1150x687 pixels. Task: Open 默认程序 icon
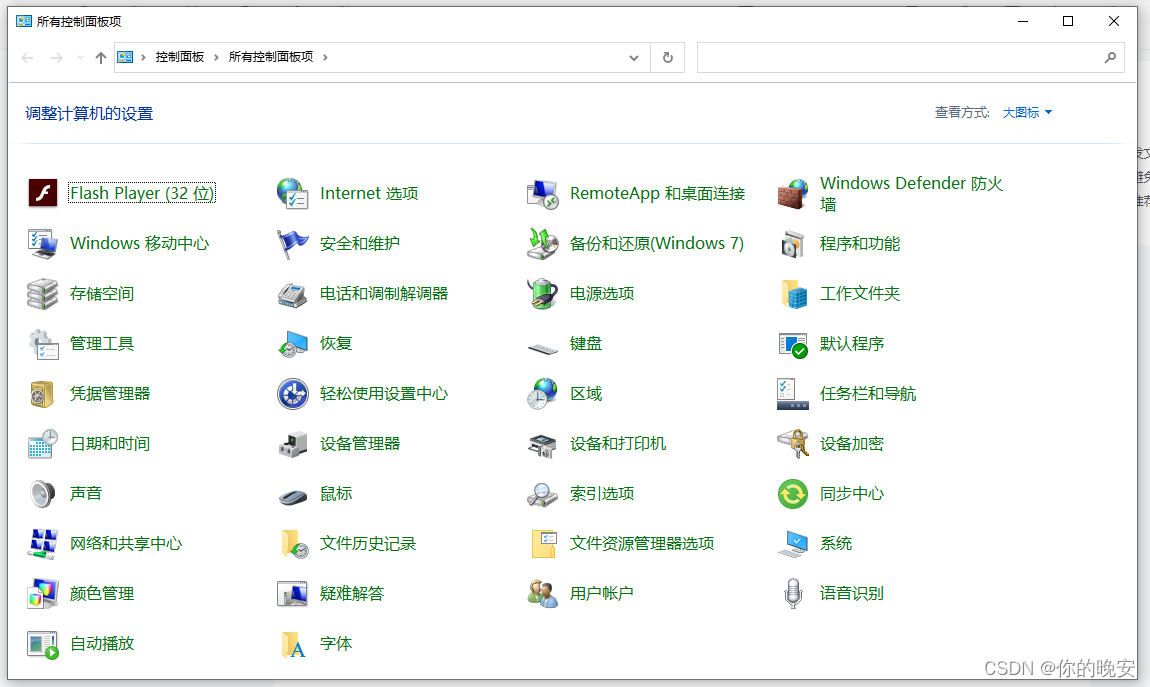tap(793, 345)
